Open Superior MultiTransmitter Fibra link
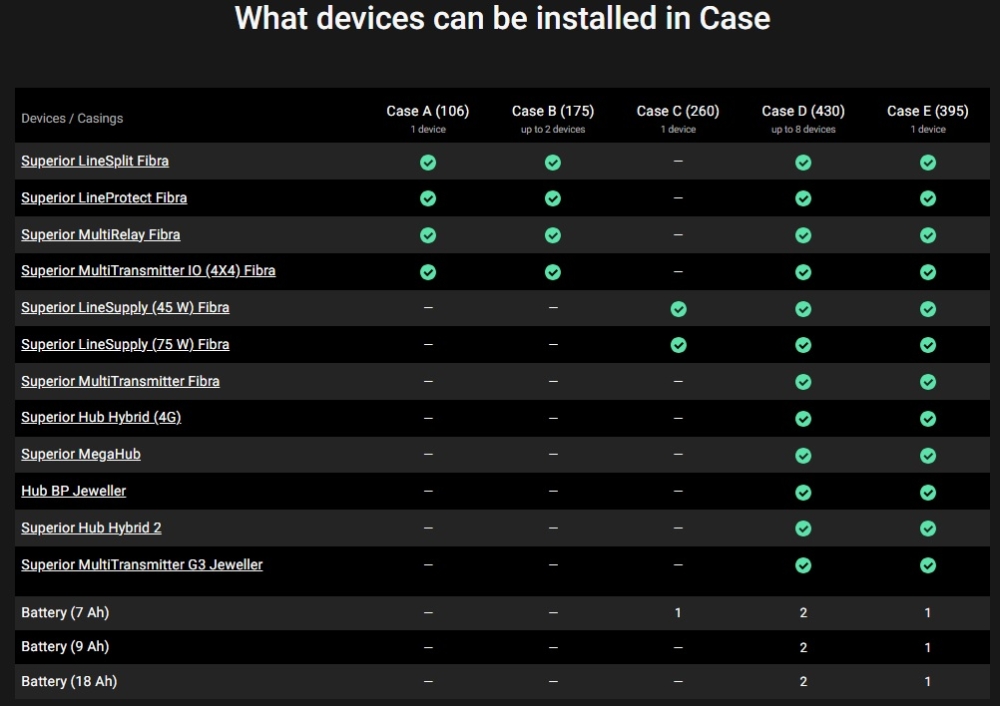 pyautogui.click(x=121, y=381)
